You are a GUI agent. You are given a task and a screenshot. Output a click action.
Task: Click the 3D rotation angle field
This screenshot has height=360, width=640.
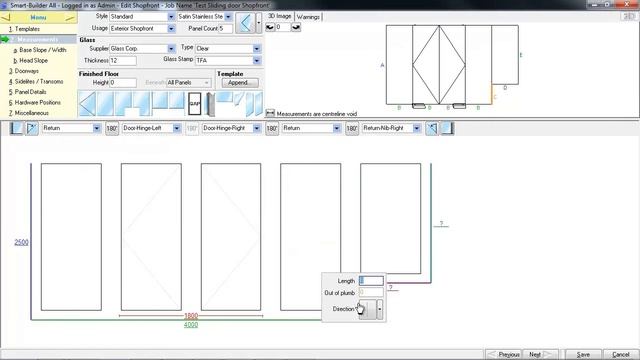tap(283, 27)
